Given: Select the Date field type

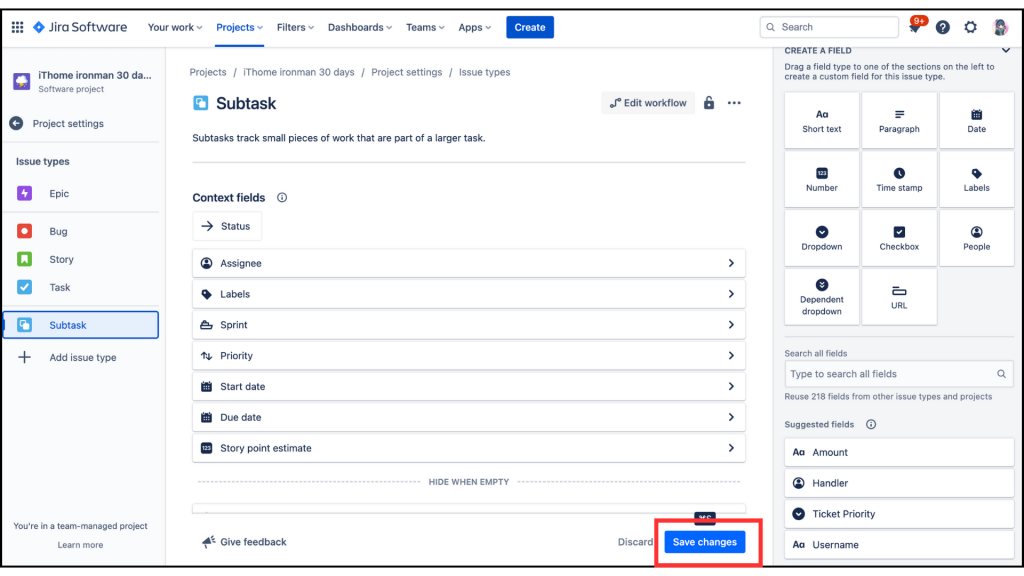Looking at the screenshot, I should point(976,121).
